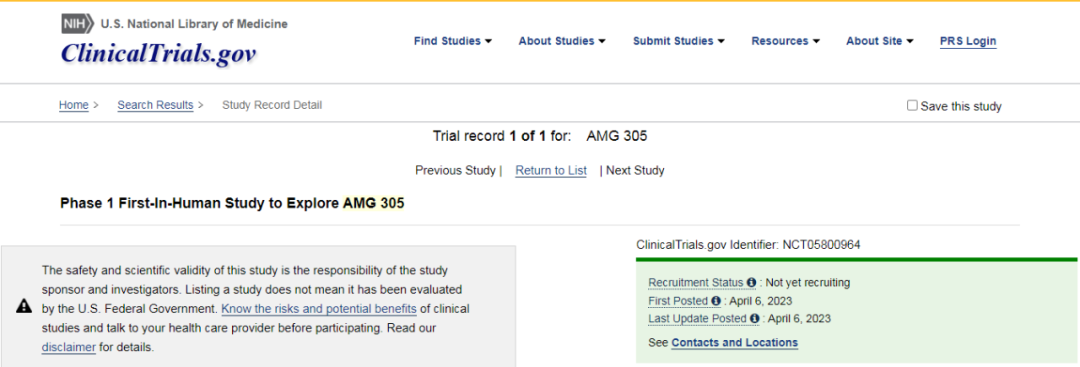The image size is (1080, 367).
Task: Click the First Posted label
Action: pyautogui.click(x=678, y=302)
